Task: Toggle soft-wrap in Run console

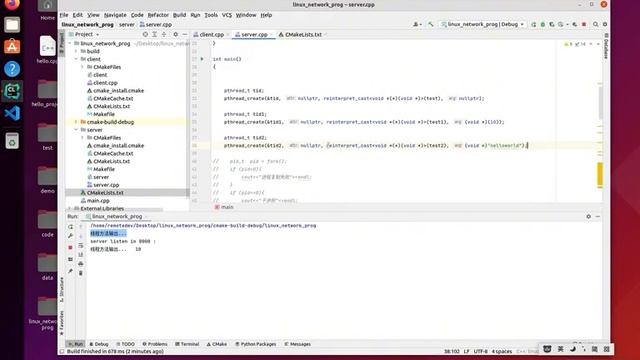Action: 81,245
